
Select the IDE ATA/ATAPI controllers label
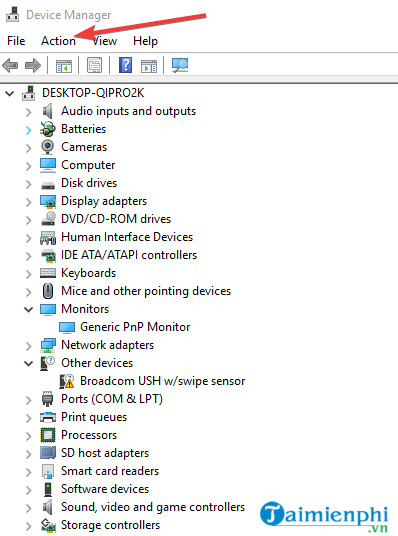pyautogui.click(x=129, y=255)
